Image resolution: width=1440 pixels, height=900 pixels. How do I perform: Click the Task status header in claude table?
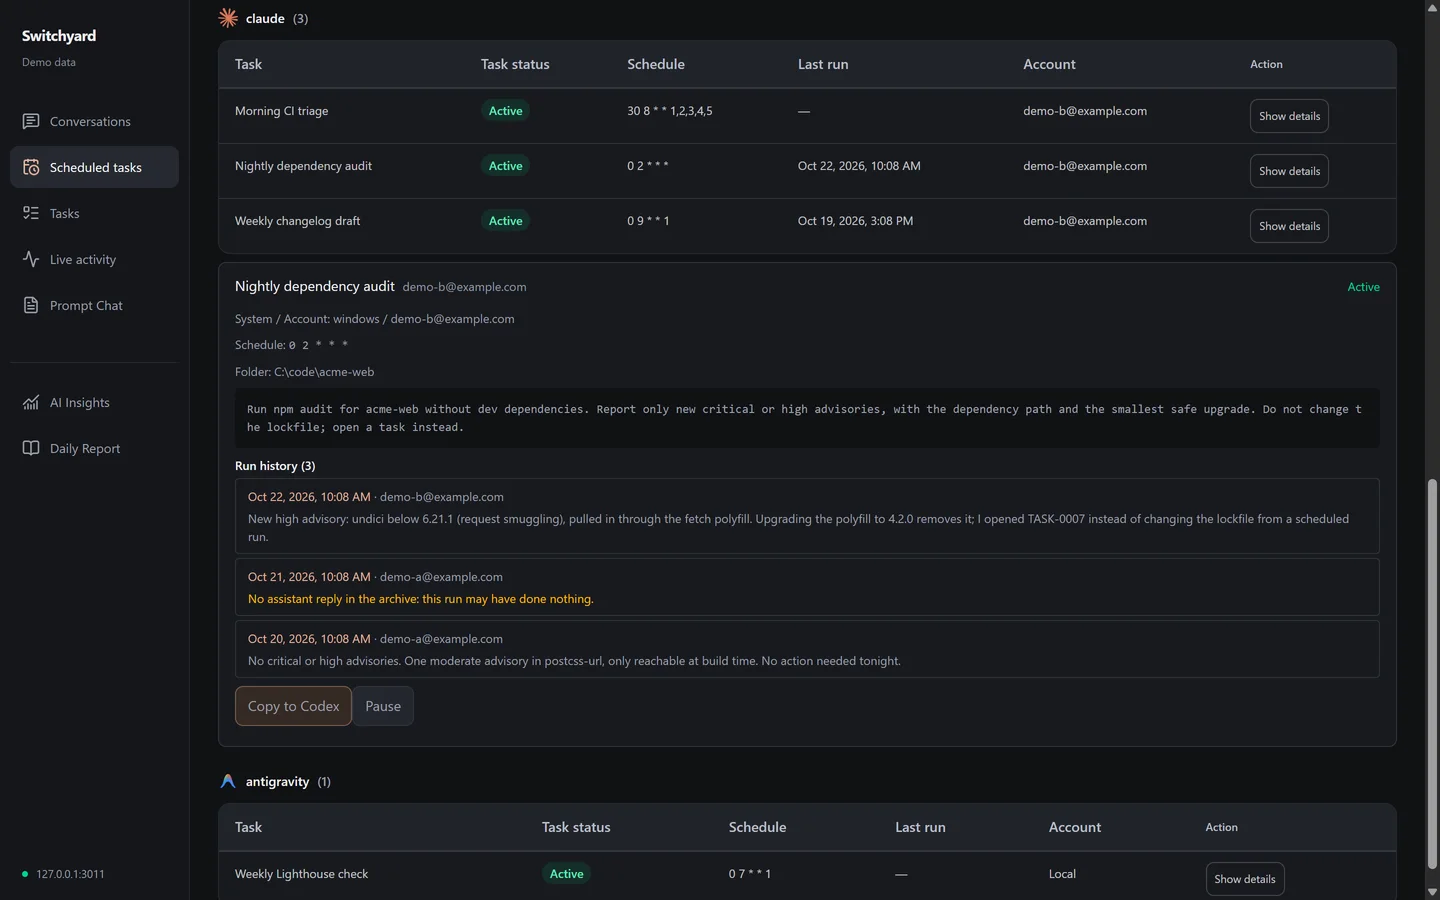pos(515,64)
